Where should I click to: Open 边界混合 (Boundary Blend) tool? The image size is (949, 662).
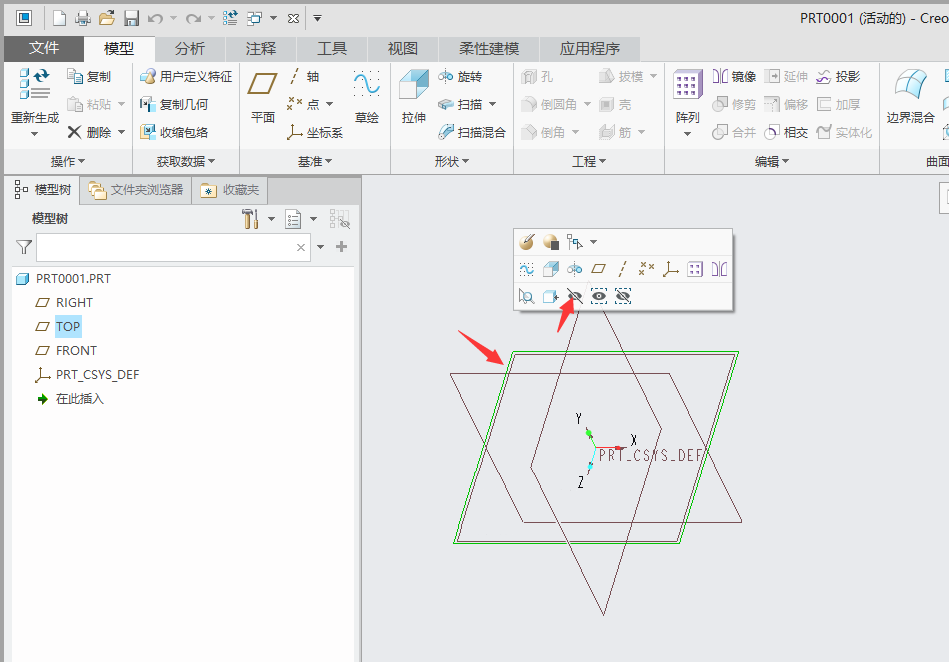(x=910, y=97)
